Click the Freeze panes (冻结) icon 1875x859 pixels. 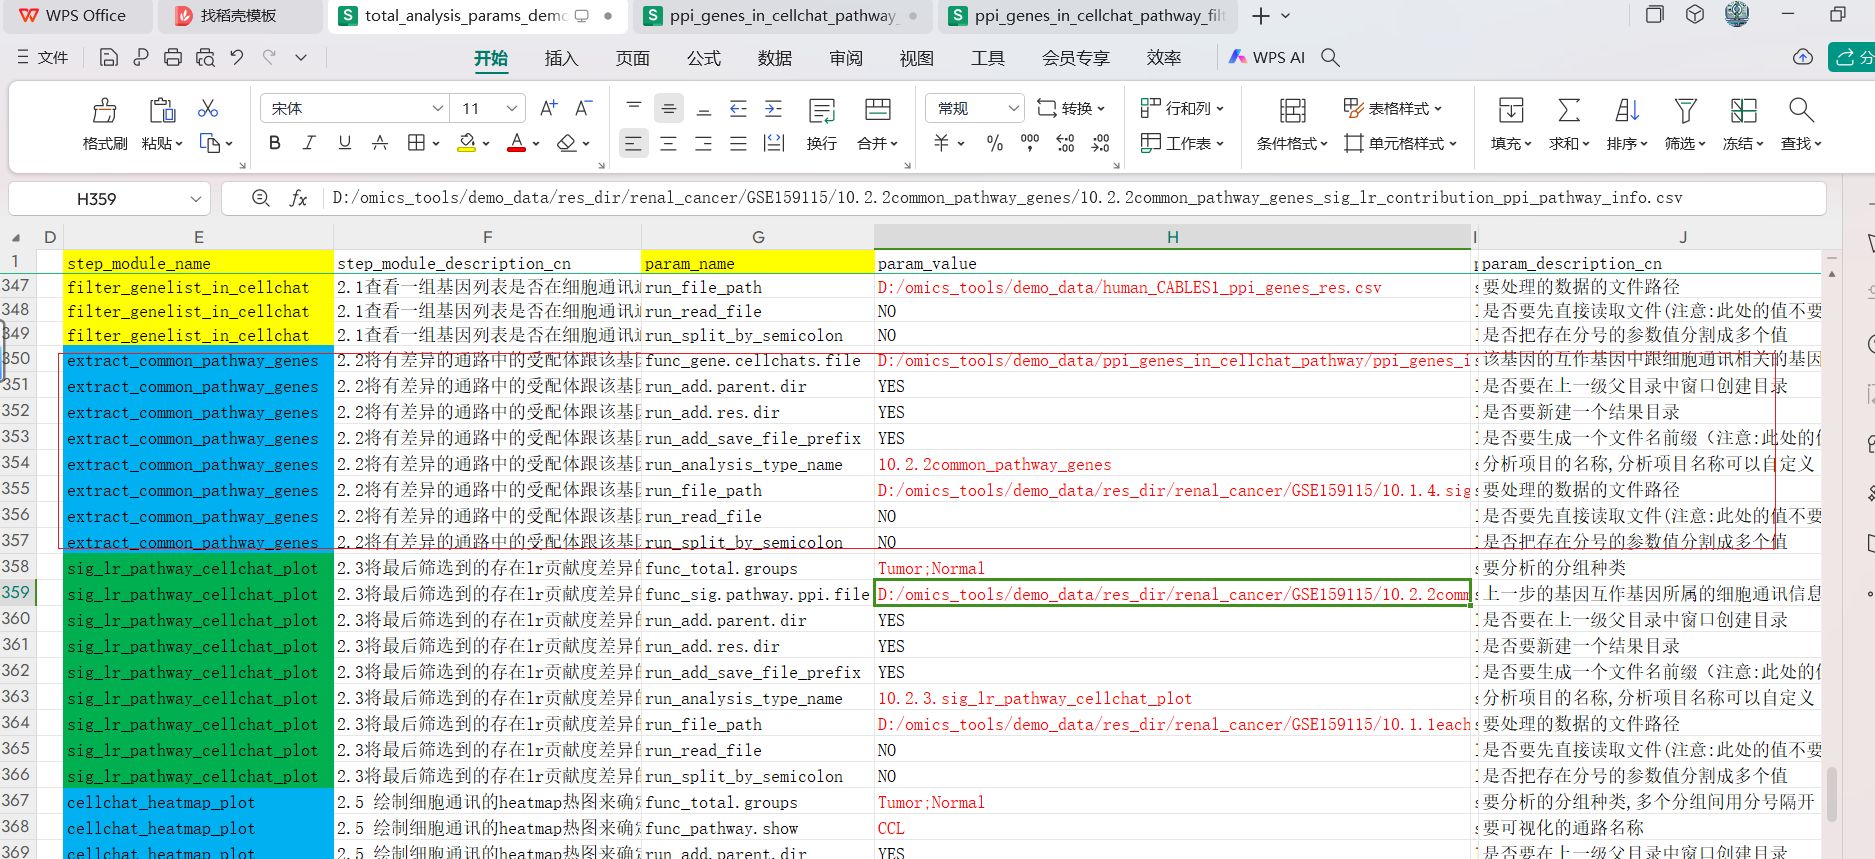tap(1743, 110)
